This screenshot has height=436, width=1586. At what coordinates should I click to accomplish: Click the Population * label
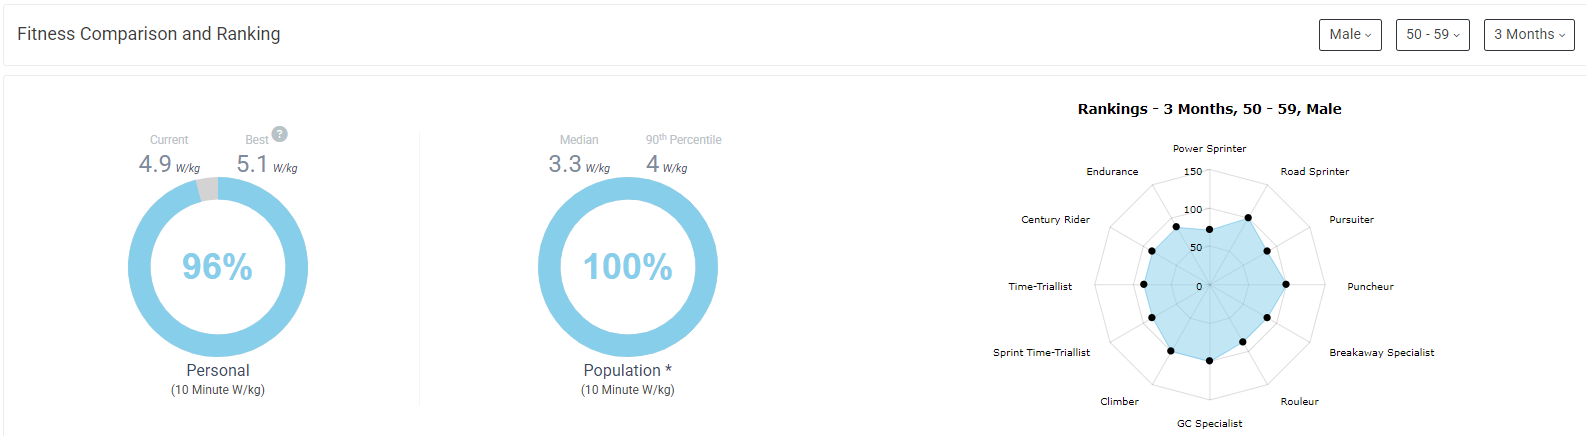[628, 370]
